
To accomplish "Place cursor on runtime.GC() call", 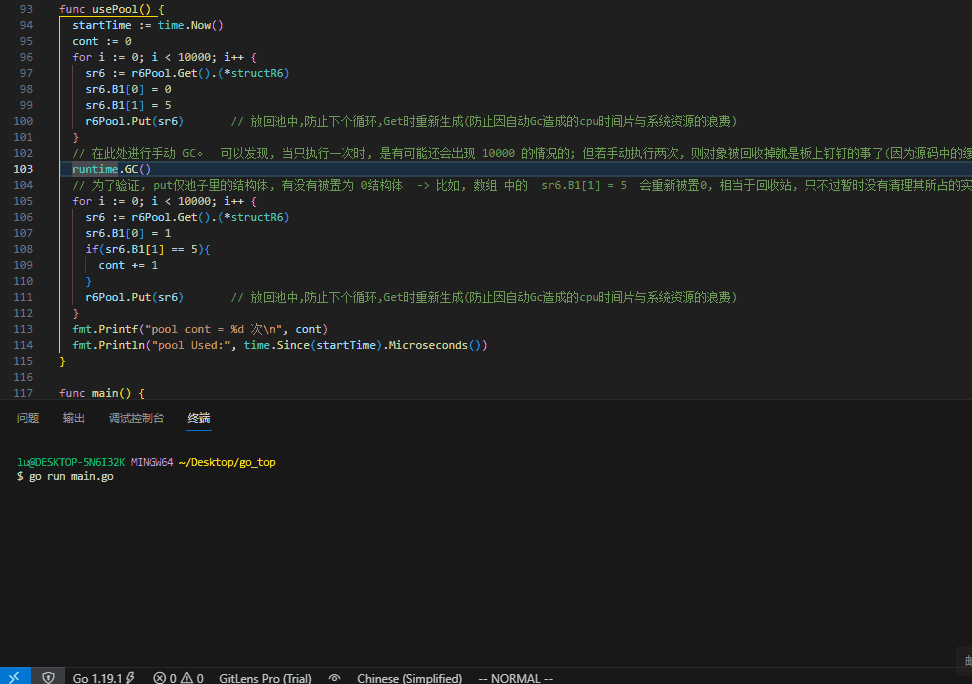I will (111, 169).
